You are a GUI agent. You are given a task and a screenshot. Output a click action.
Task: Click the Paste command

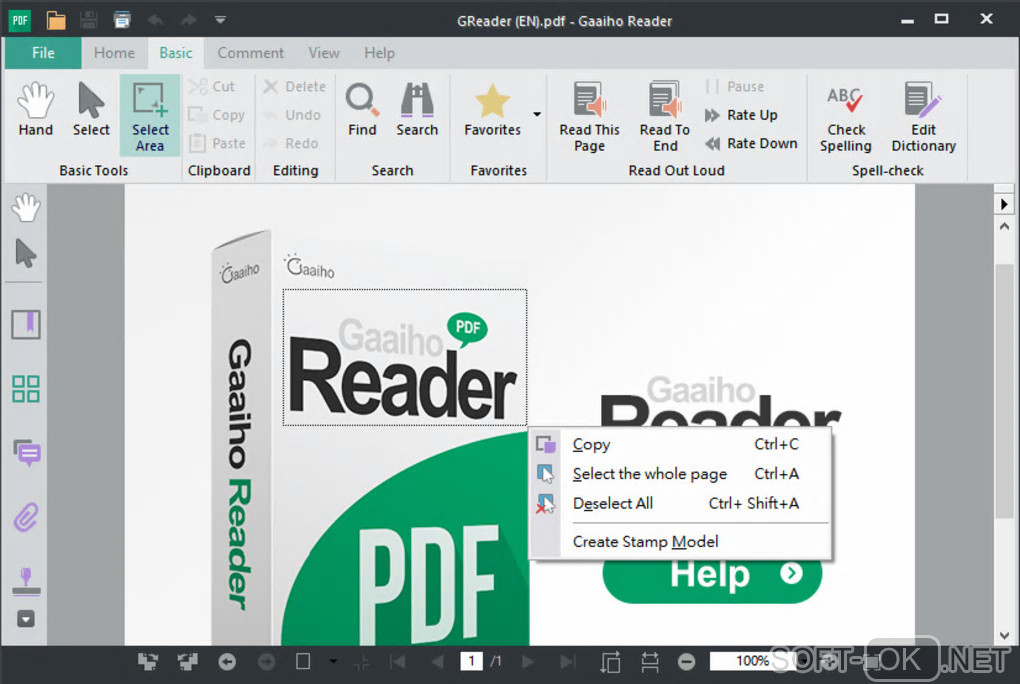click(217, 143)
